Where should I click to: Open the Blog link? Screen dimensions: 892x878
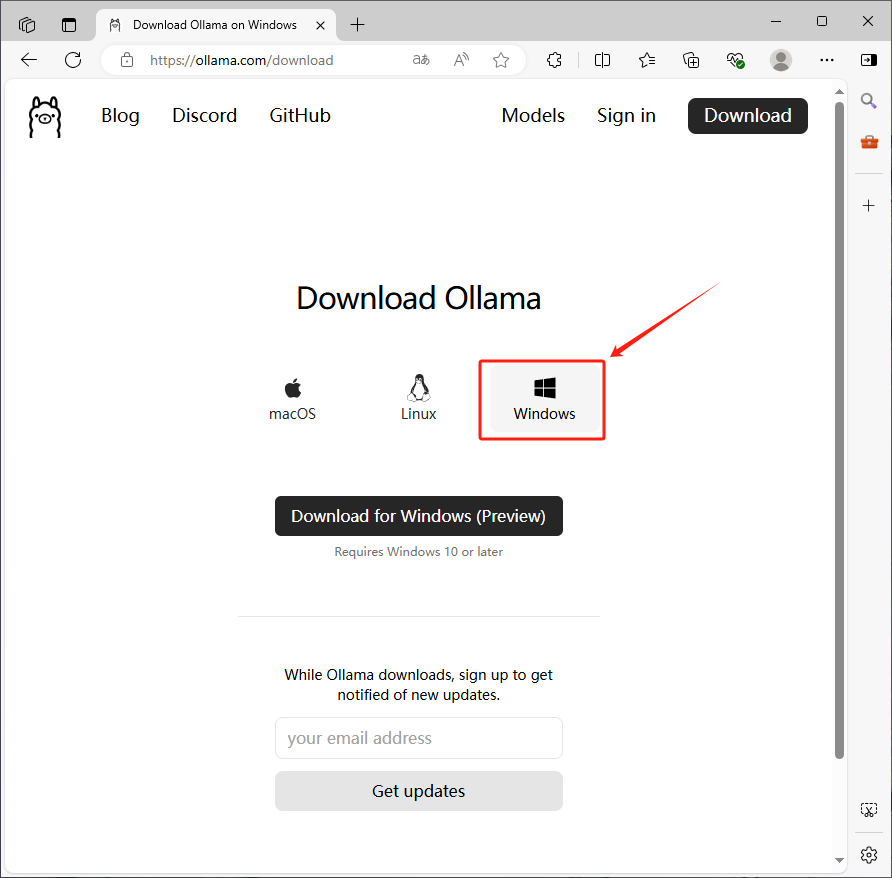pyautogui.click(x=120, y=116)
